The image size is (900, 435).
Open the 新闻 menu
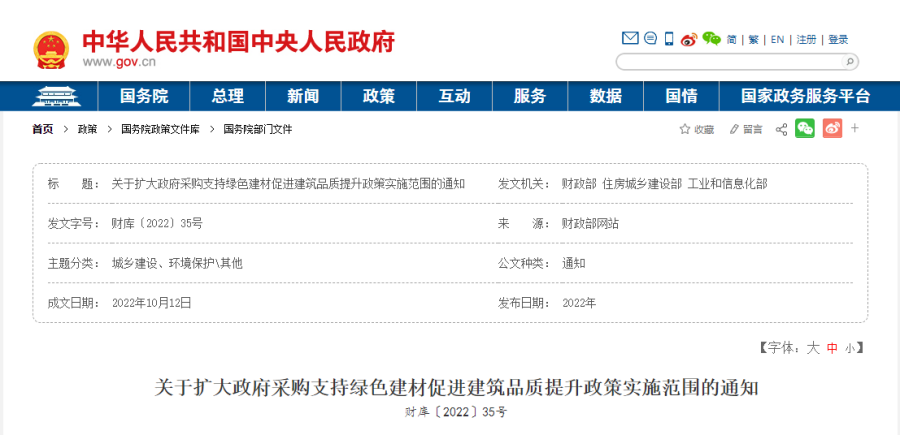303,96
